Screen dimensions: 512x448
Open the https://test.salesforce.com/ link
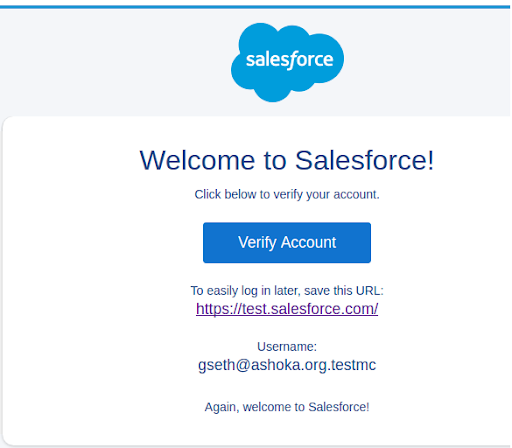287,309
